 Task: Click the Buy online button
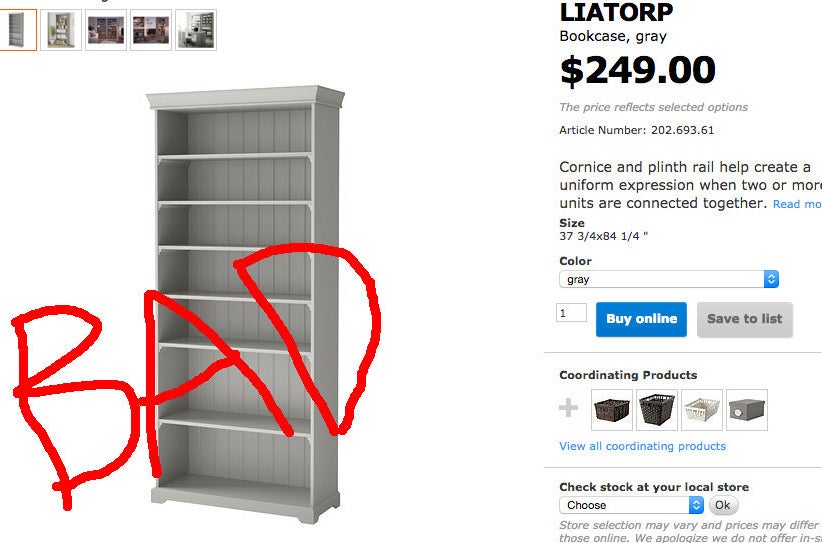coord(641,319)
